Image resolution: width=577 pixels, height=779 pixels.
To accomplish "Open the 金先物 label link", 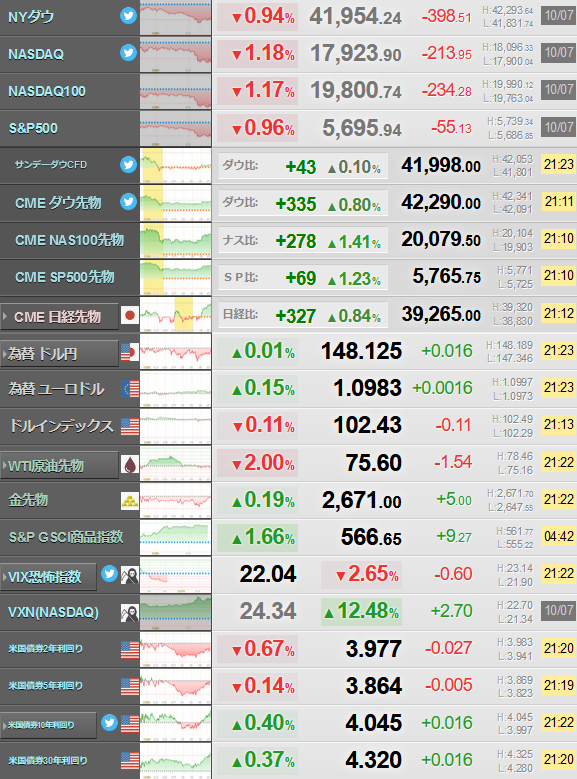I will pyautogui.click(x=28, y=500).
